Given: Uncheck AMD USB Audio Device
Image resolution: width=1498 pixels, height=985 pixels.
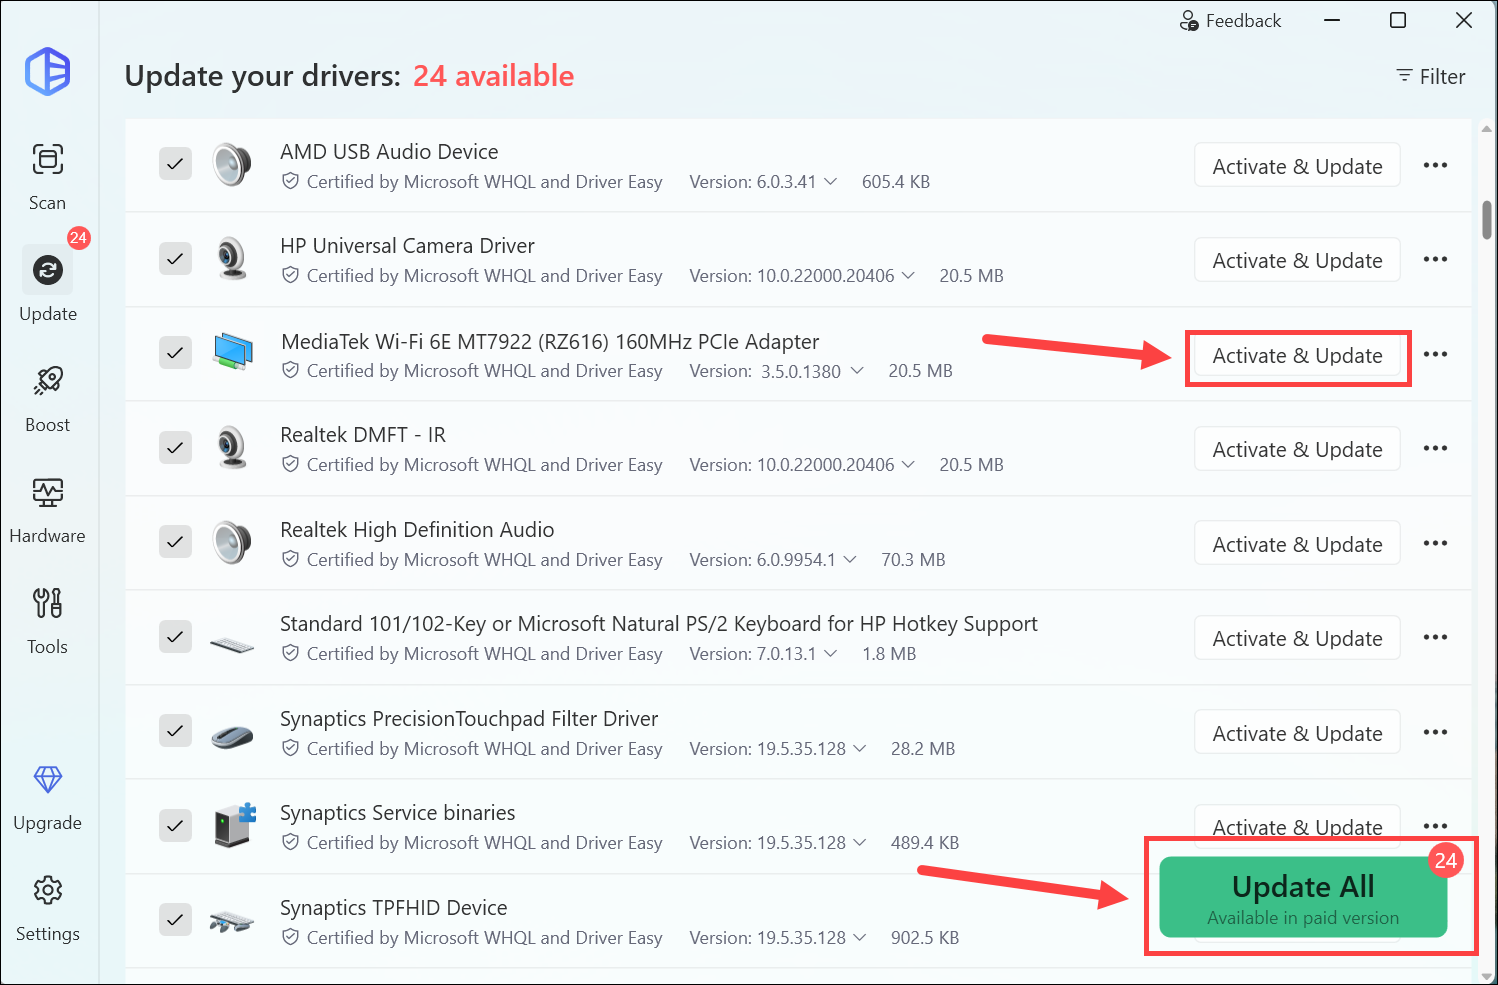Looking at the screenshot, I should 175,164.
